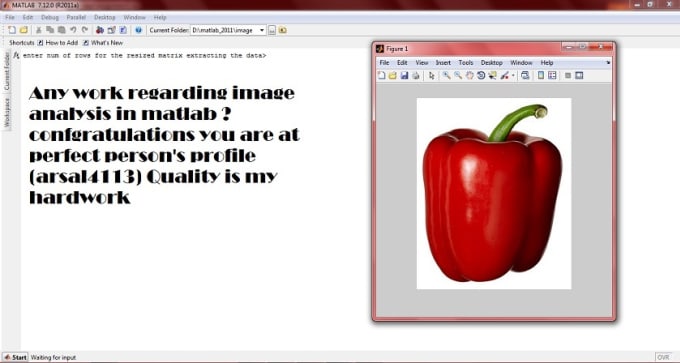Viewport: 680px width, 363px height.
Task: Open MATLAB Parallel menu
Action: [76, 17]
